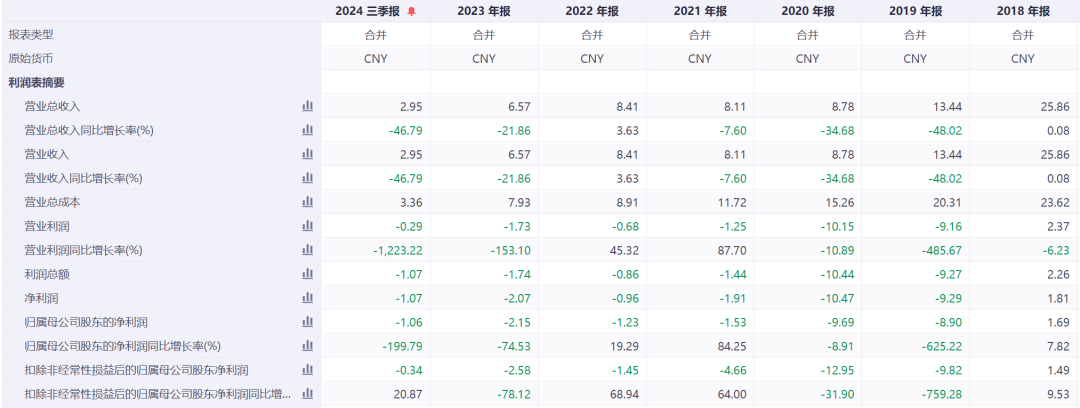Select the 2018 年报 column header
Viewport: 1080px width, 408px height.
coord(1023,12)
